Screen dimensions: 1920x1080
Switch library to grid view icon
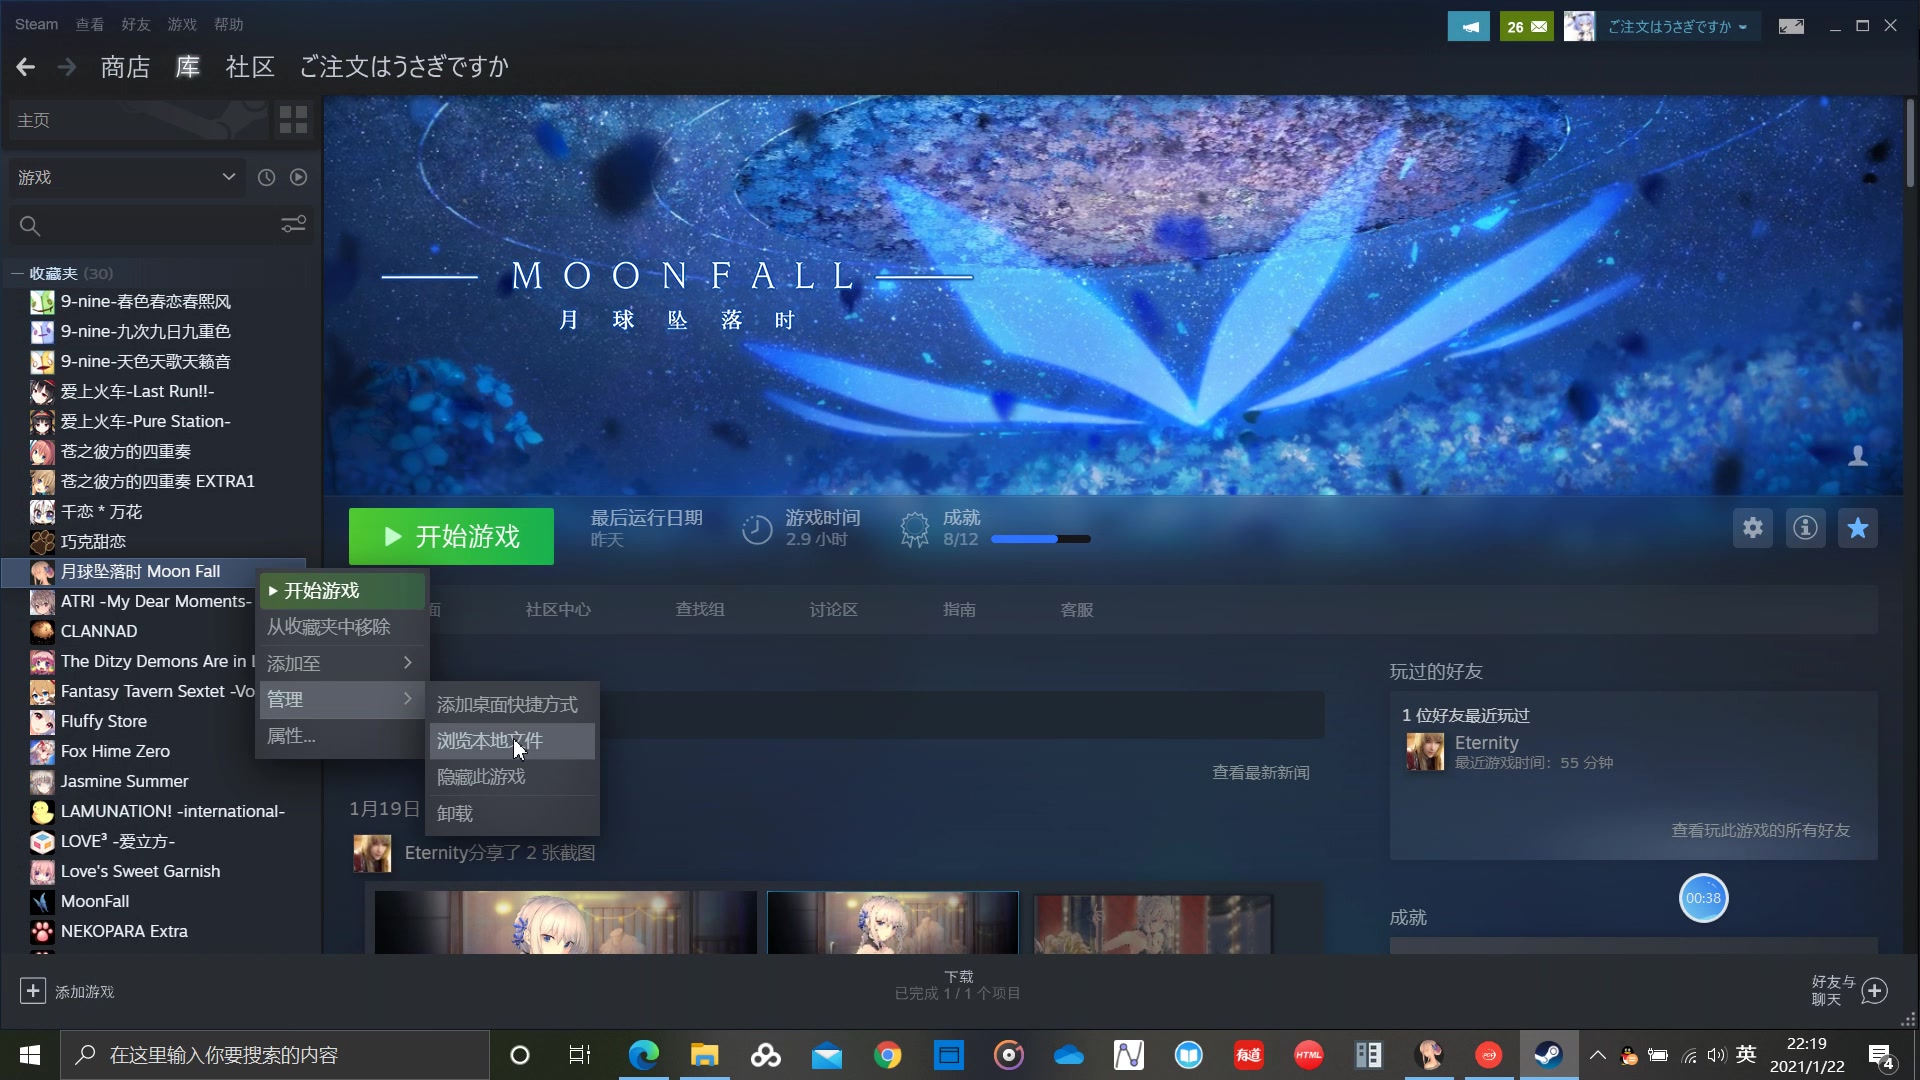(293, 120)
